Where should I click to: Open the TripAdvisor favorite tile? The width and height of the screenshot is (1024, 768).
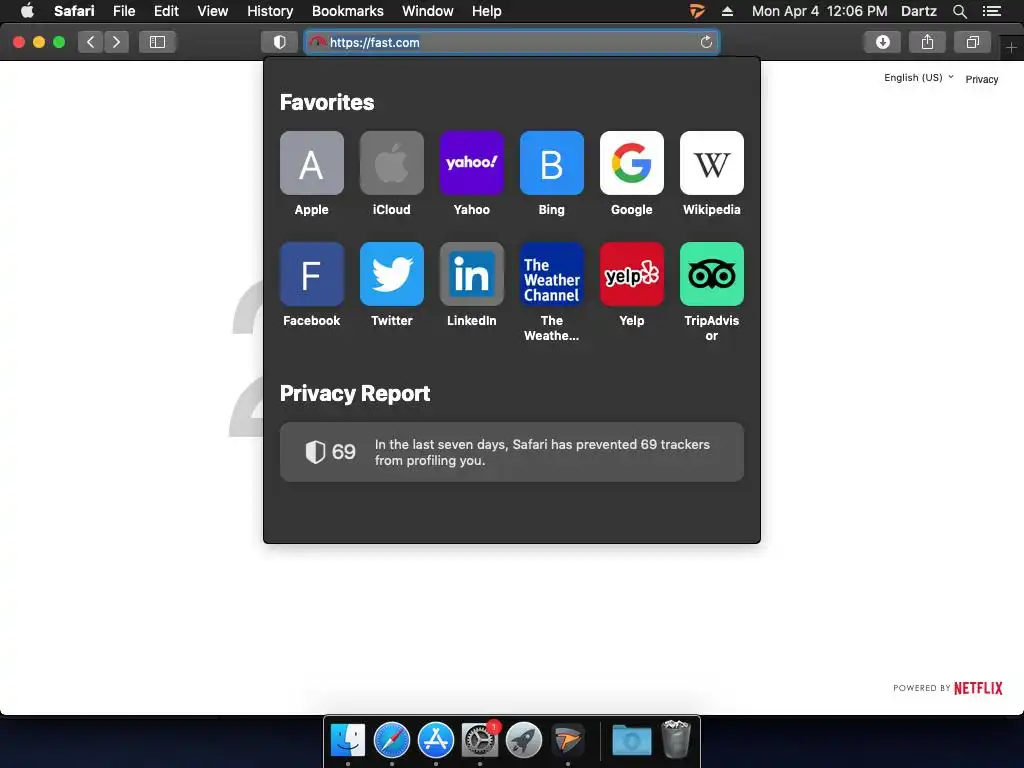tap(712, 274)
